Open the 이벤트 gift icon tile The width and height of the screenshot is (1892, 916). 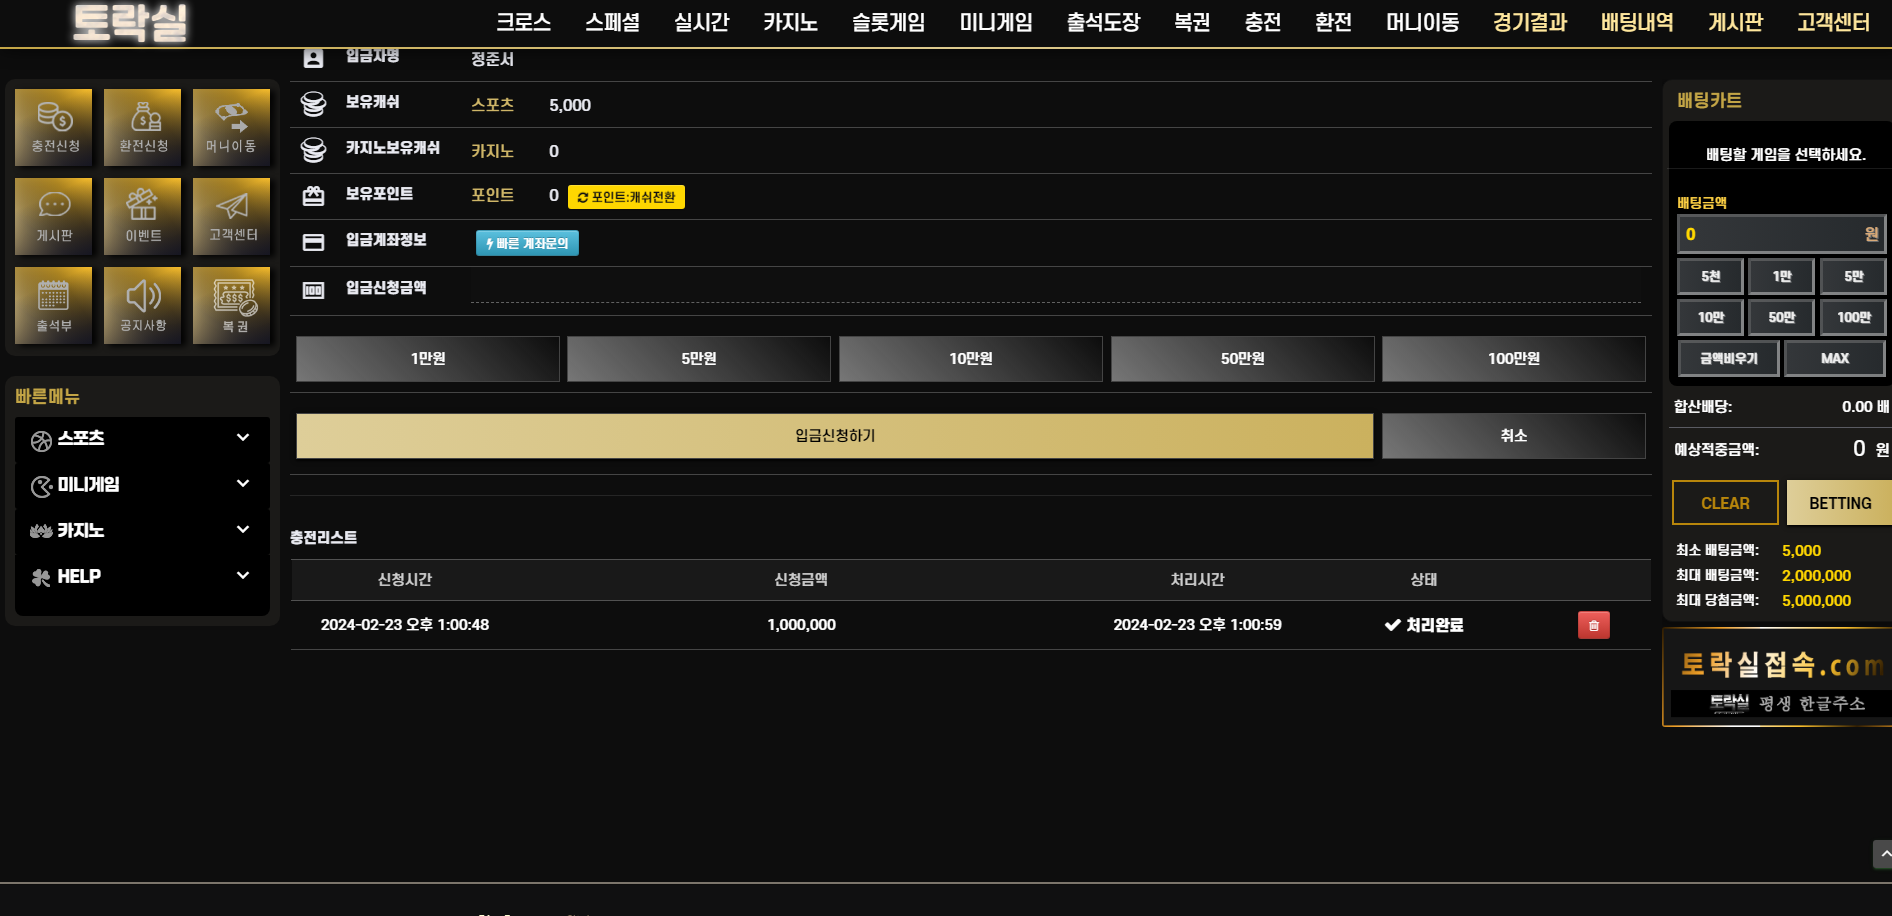pyautogui.click(x=143, y=216)
